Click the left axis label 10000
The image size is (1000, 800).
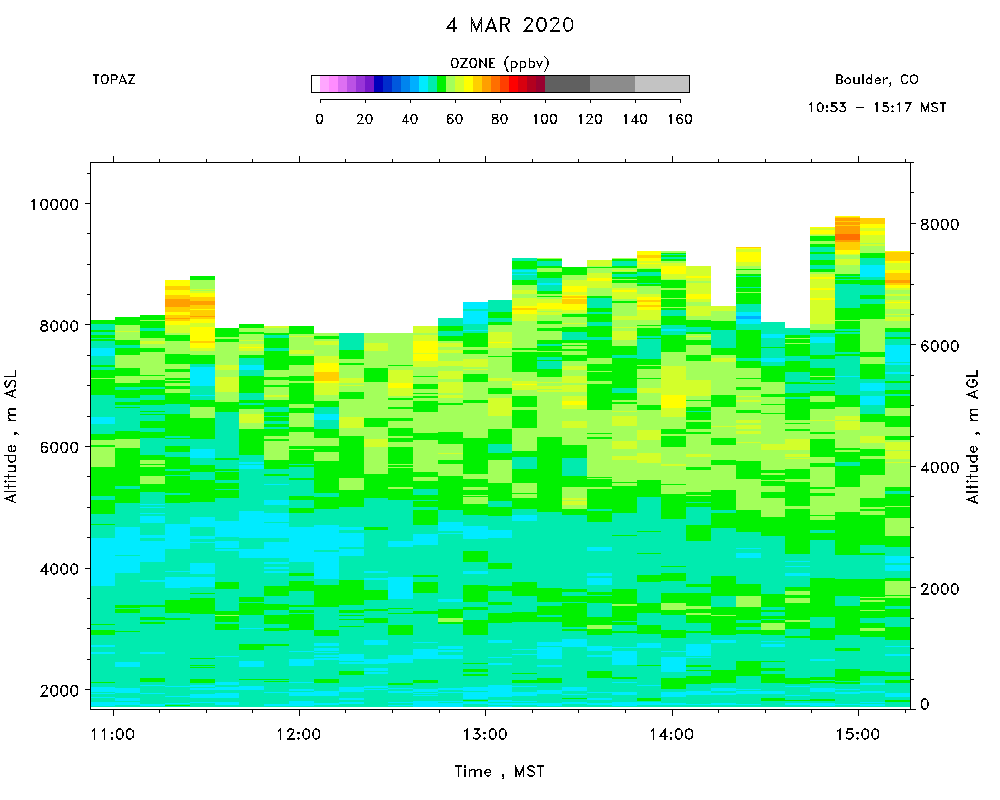pos(55,204)
